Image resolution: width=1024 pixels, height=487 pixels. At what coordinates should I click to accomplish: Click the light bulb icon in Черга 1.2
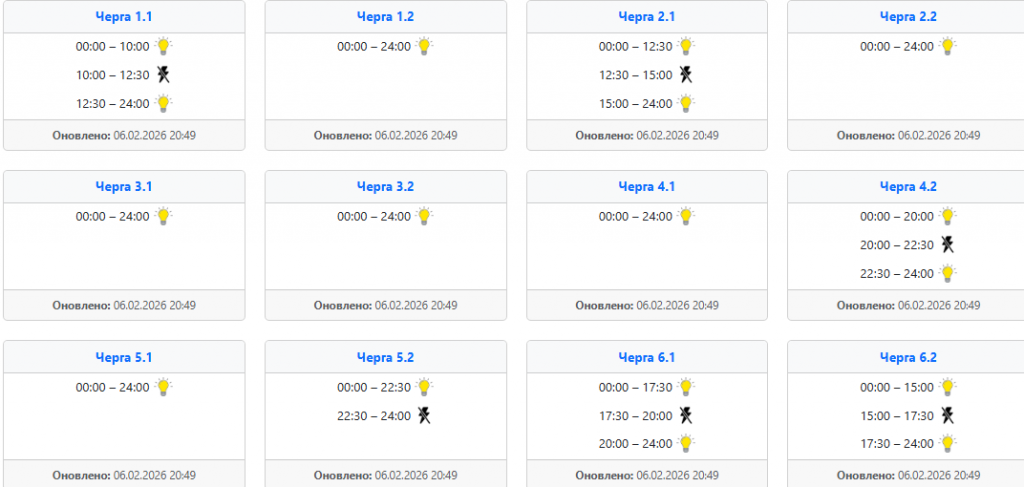tap(424, 46)
